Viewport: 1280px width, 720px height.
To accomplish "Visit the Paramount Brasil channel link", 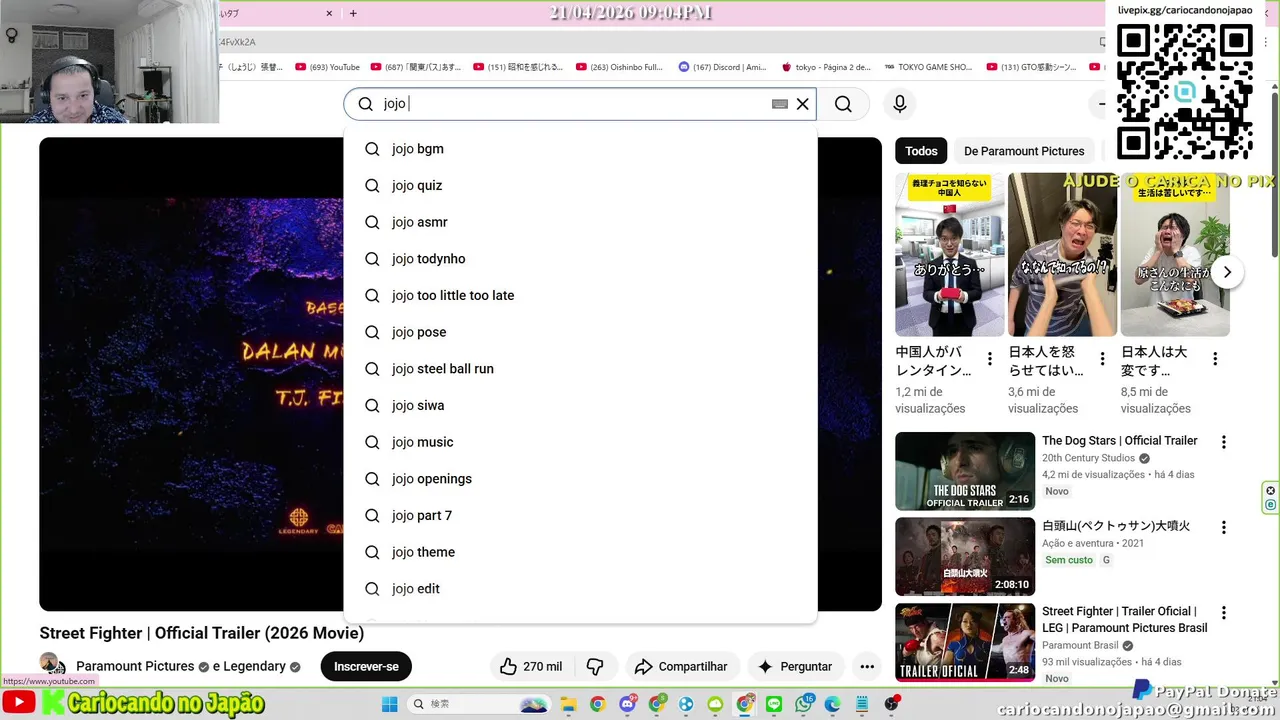I will click(1080, 646).
